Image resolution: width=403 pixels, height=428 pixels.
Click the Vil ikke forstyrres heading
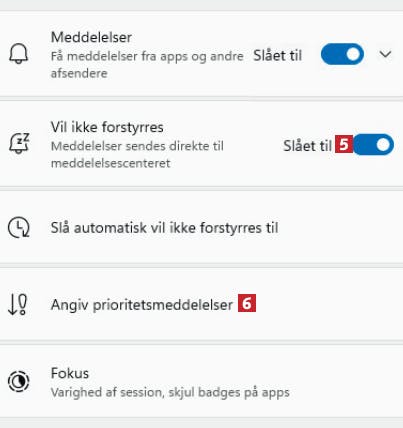107,127
